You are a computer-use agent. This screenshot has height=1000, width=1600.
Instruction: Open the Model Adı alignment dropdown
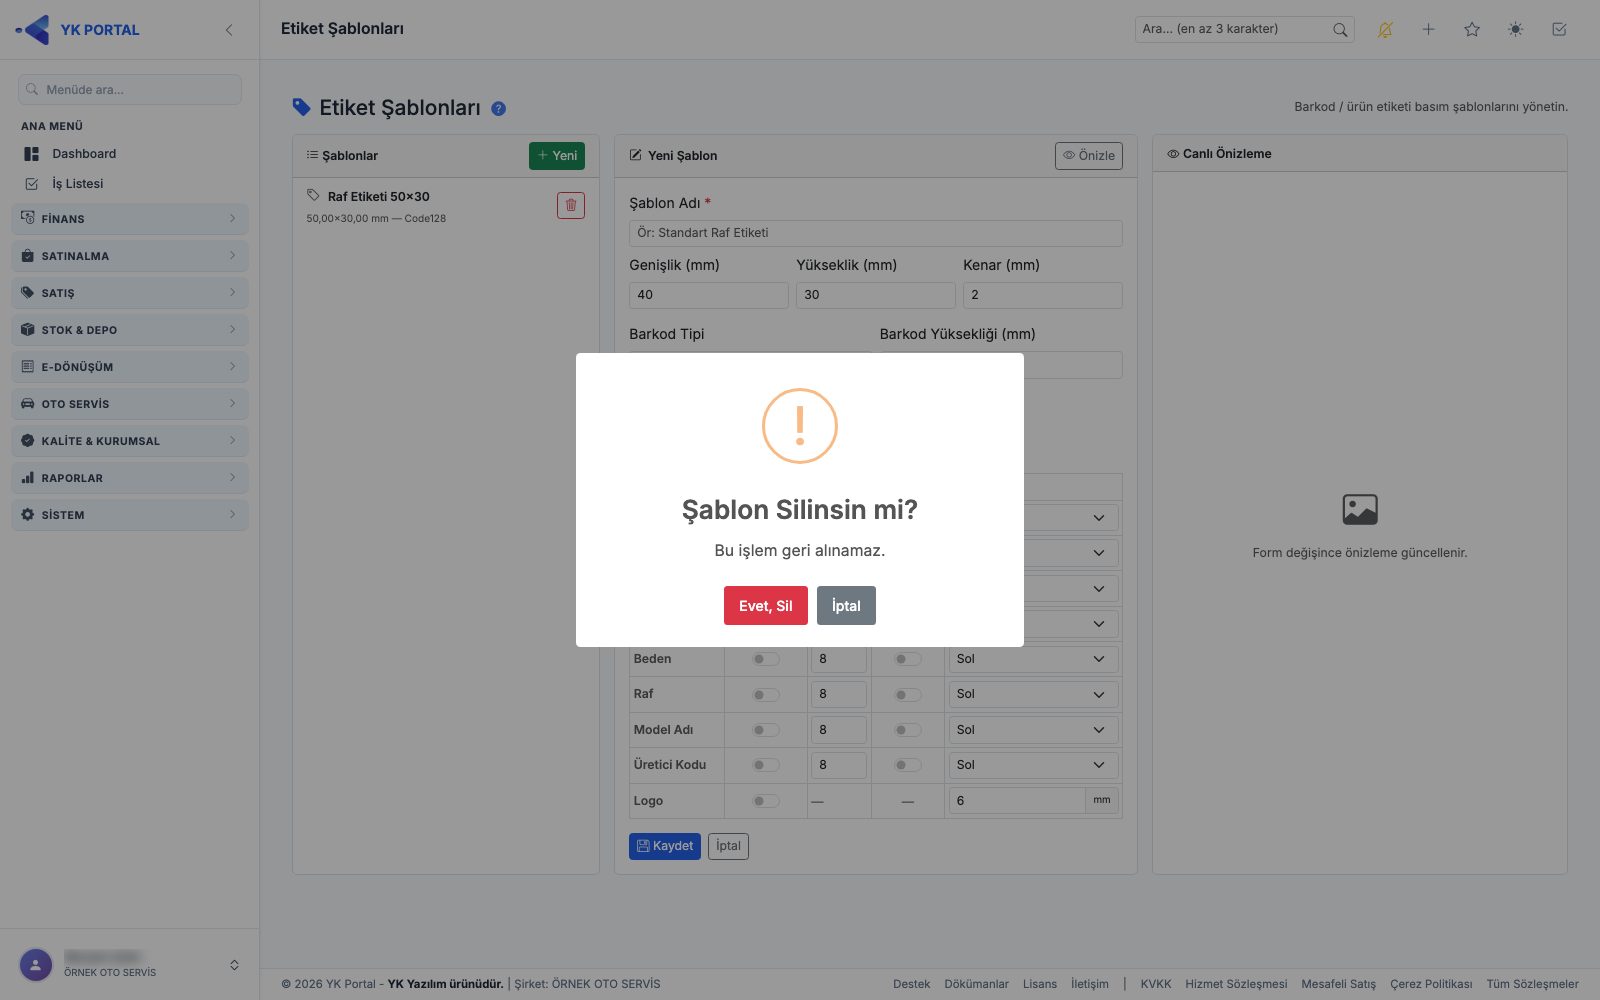click(1033, 730)
